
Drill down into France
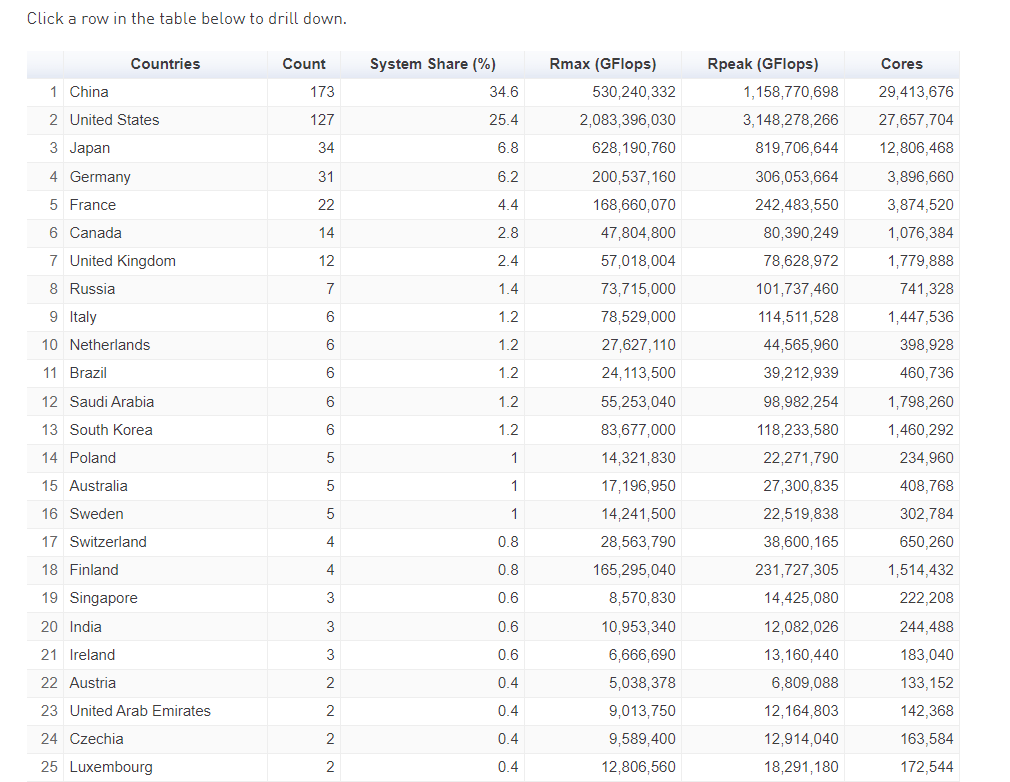click(x=92, y=205)
